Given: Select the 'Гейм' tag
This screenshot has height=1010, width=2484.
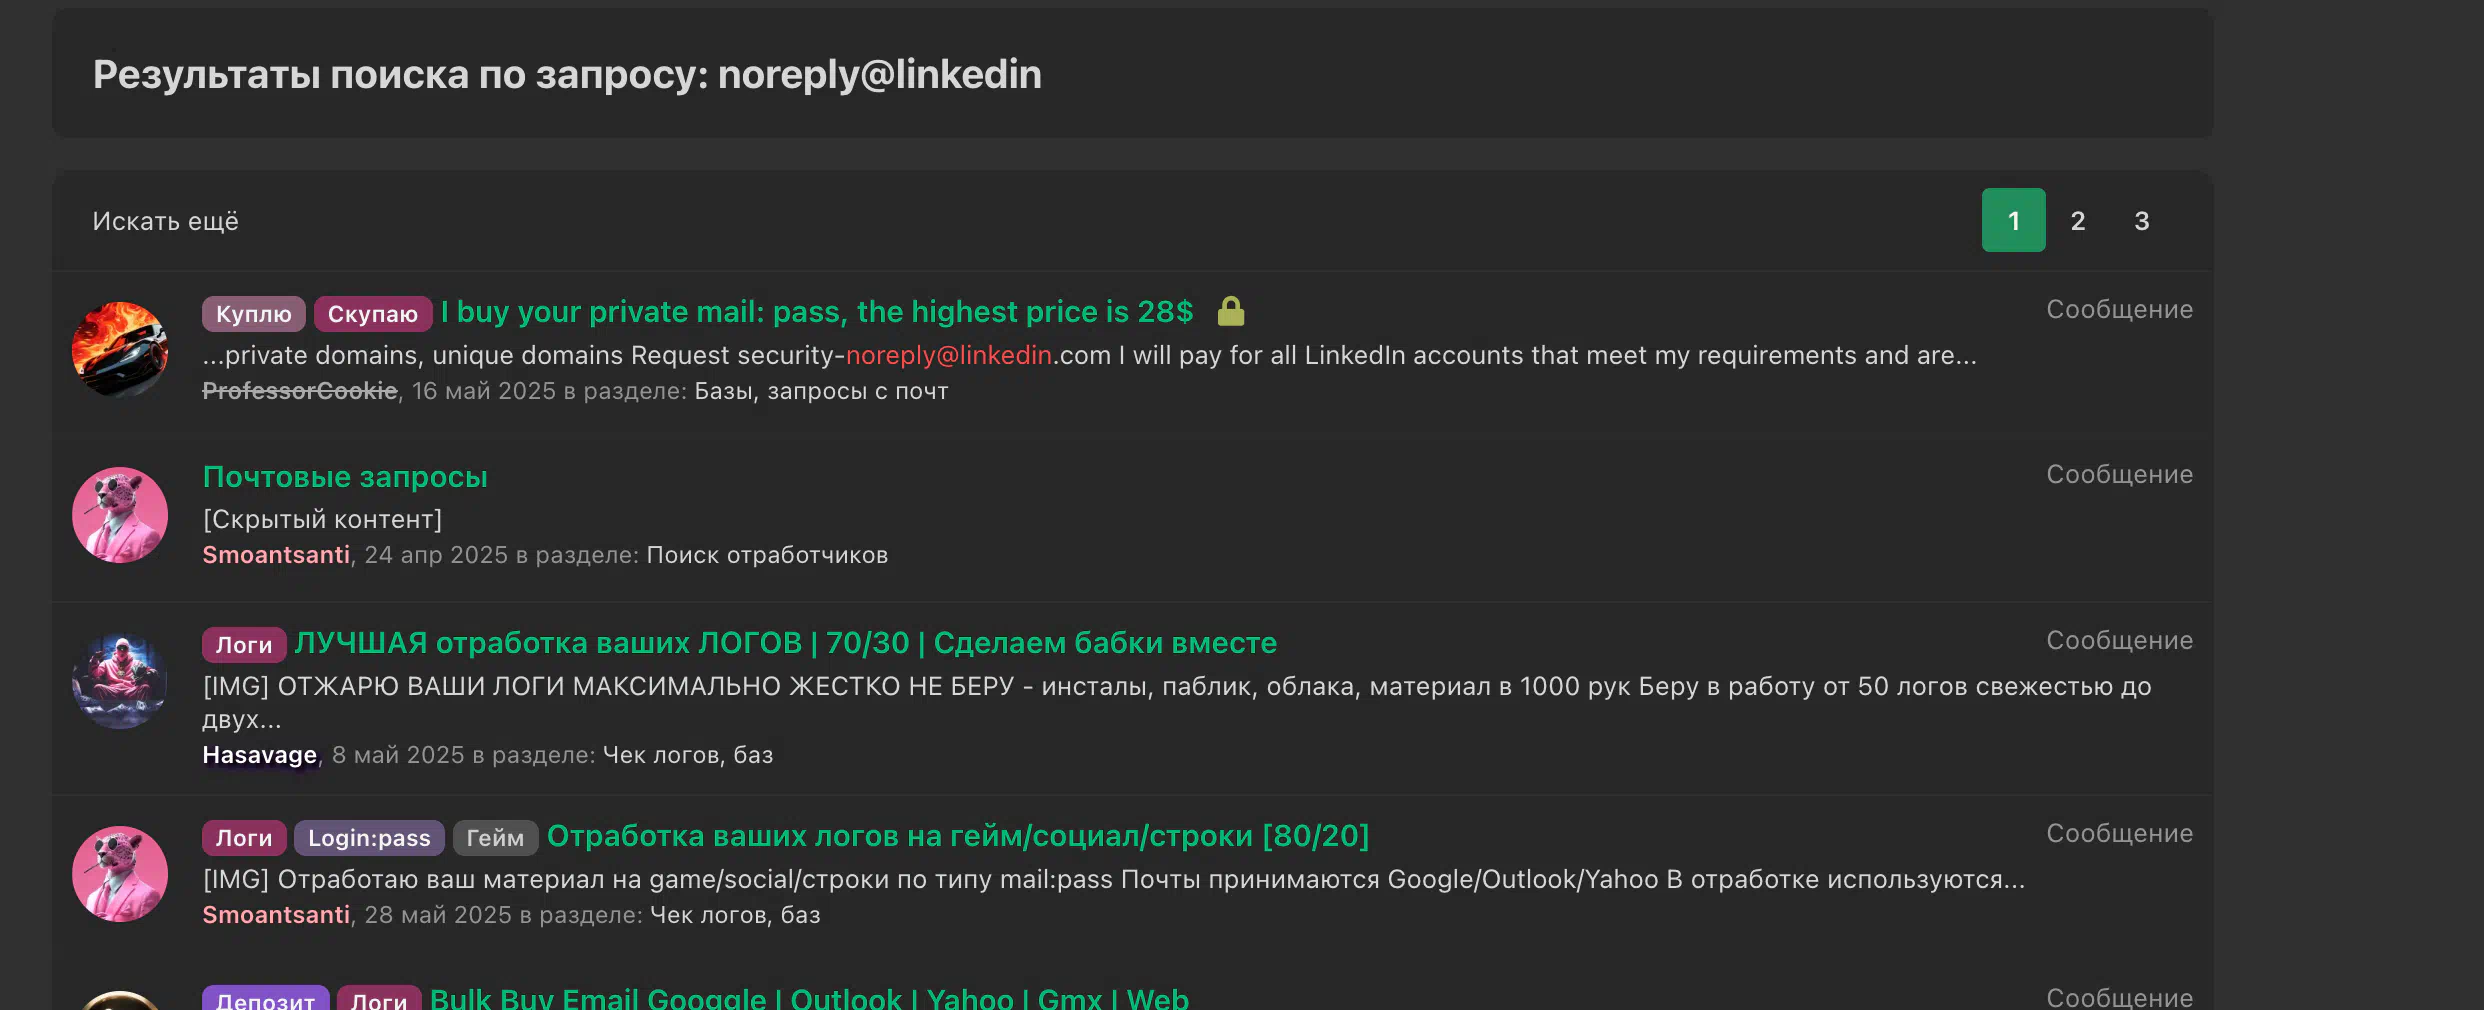Looking at the screenshot, I should pyautogui.click(x=495, y=837).
